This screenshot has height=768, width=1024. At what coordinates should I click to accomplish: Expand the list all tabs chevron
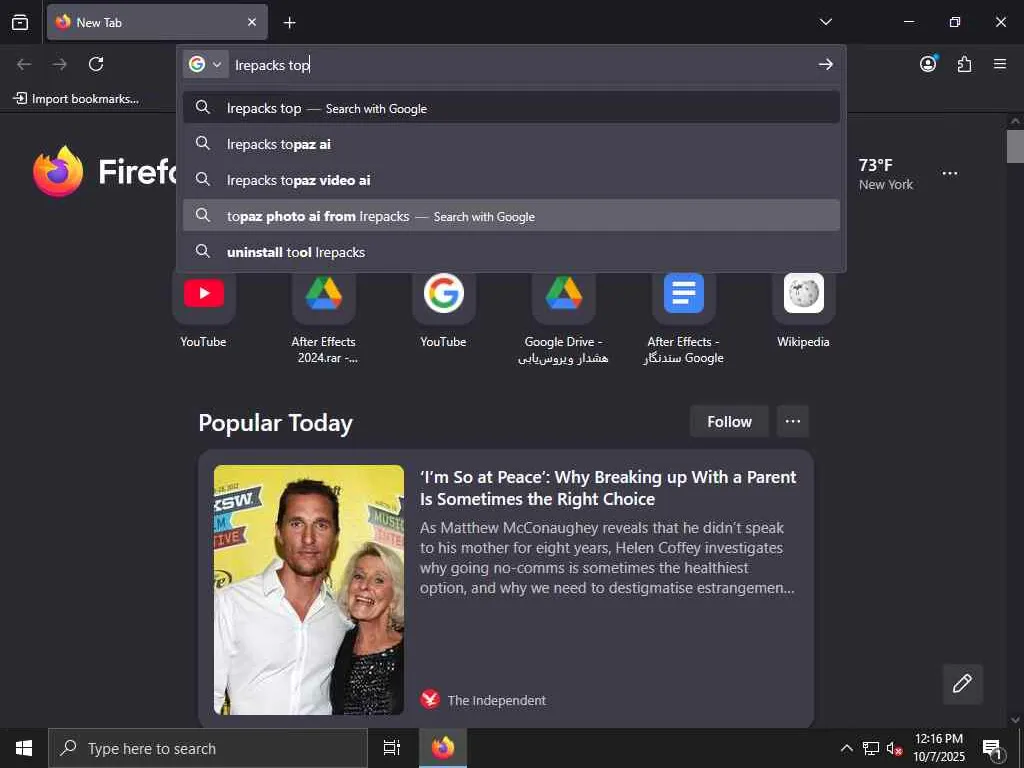825,22
